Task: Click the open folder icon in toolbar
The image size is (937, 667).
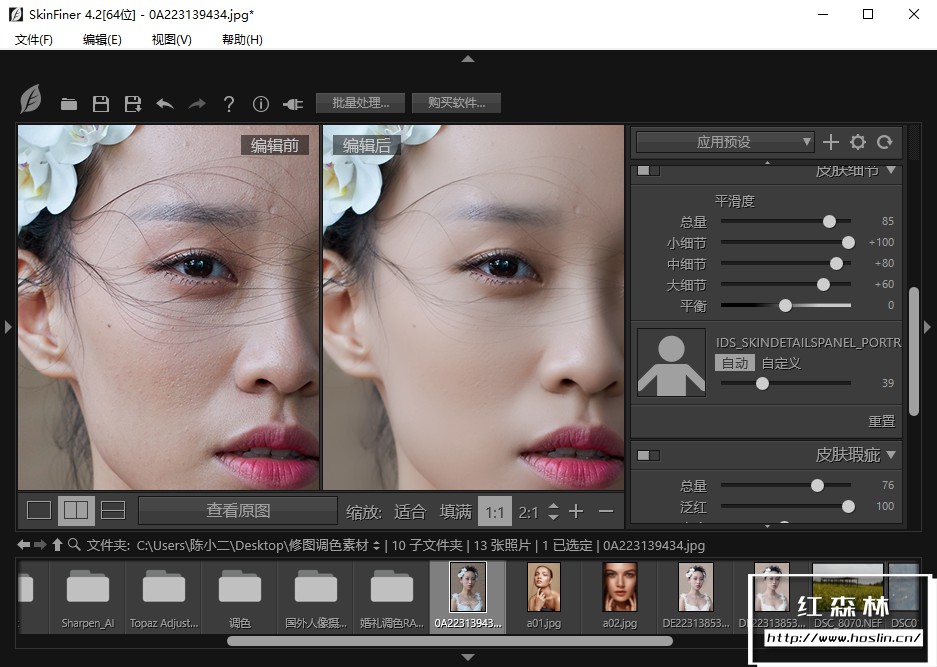Action: coord(68,104)
